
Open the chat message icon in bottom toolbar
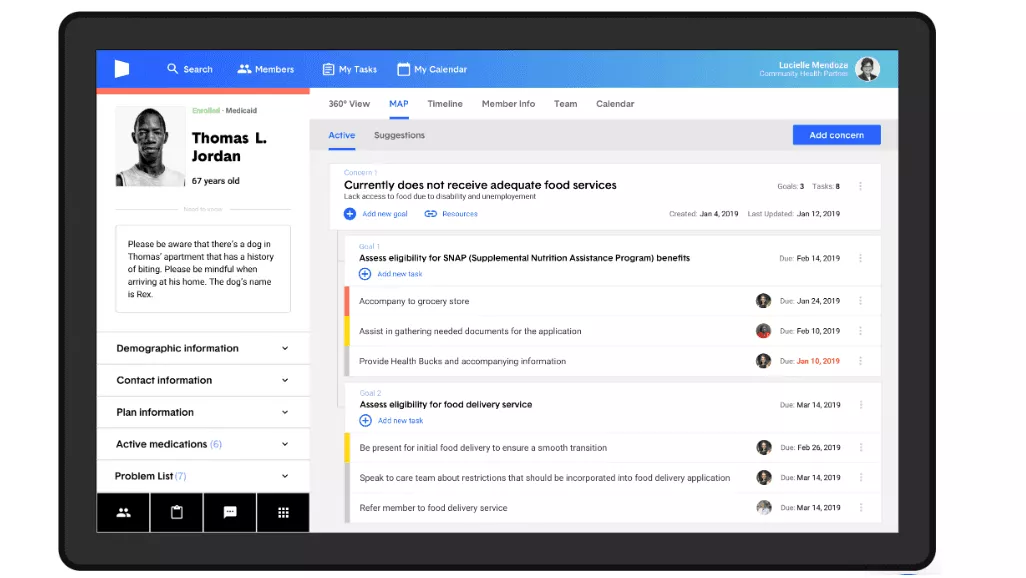tap(230, 512)
